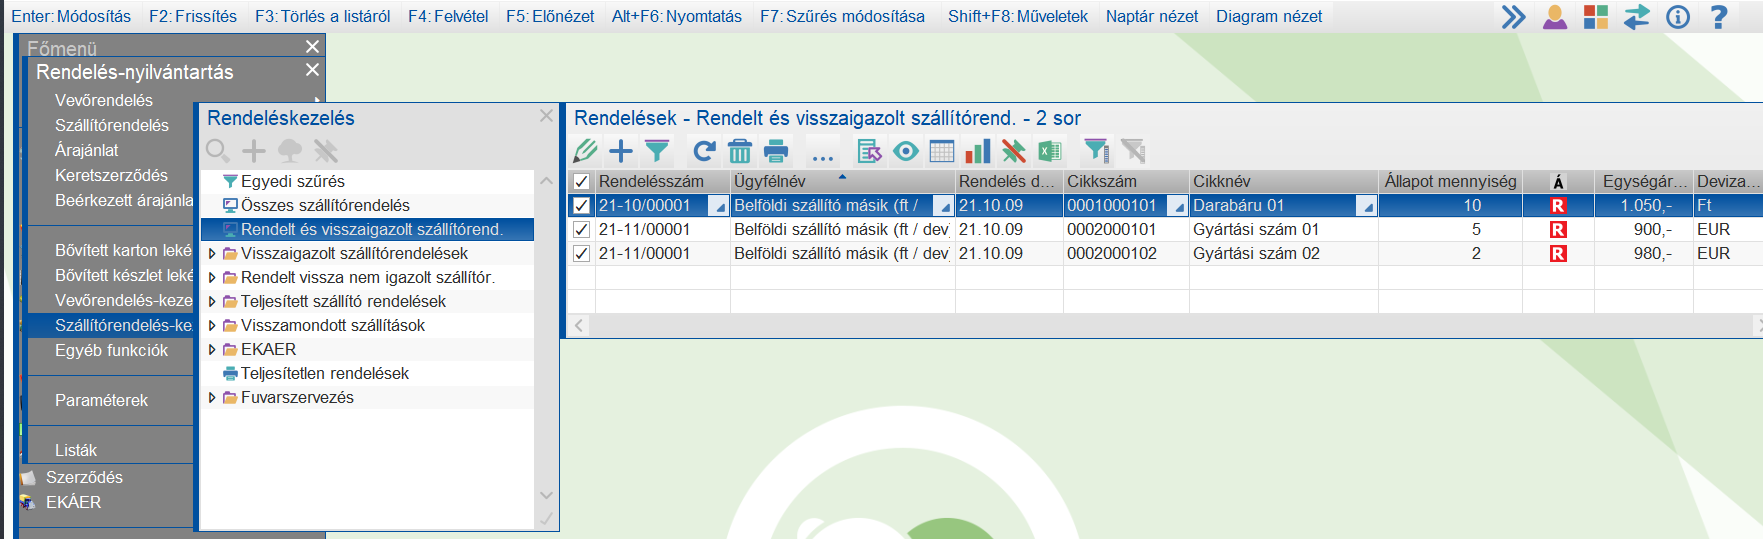This screenshot has height=539, width=1763.
Task: Open Listák menu item
Action: (76, 450)
